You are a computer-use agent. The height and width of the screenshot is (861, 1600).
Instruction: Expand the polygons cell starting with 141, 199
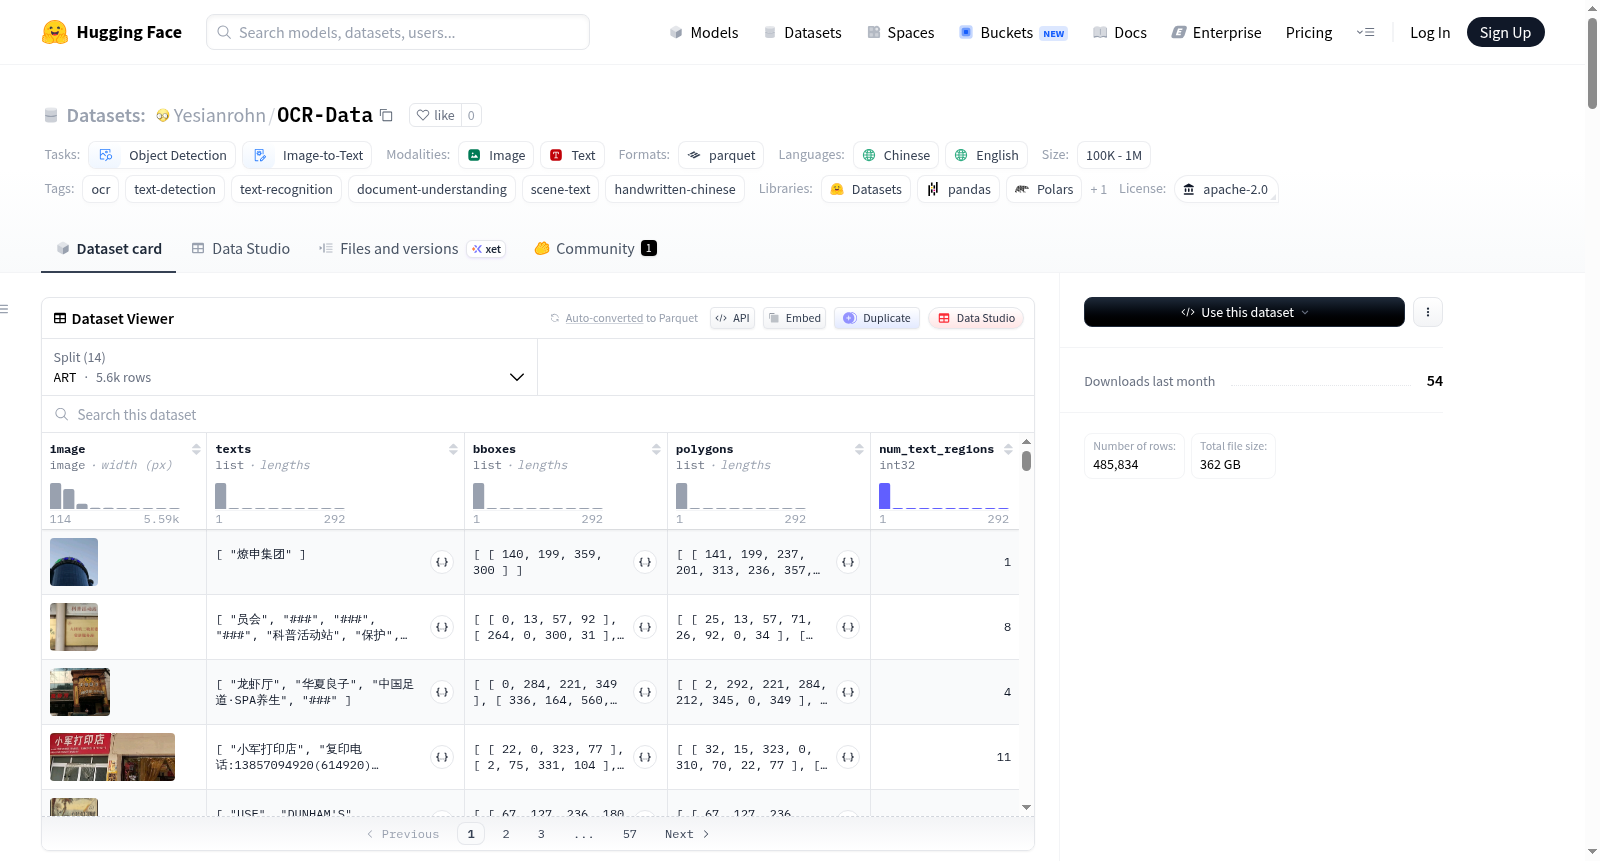(848, 562)
